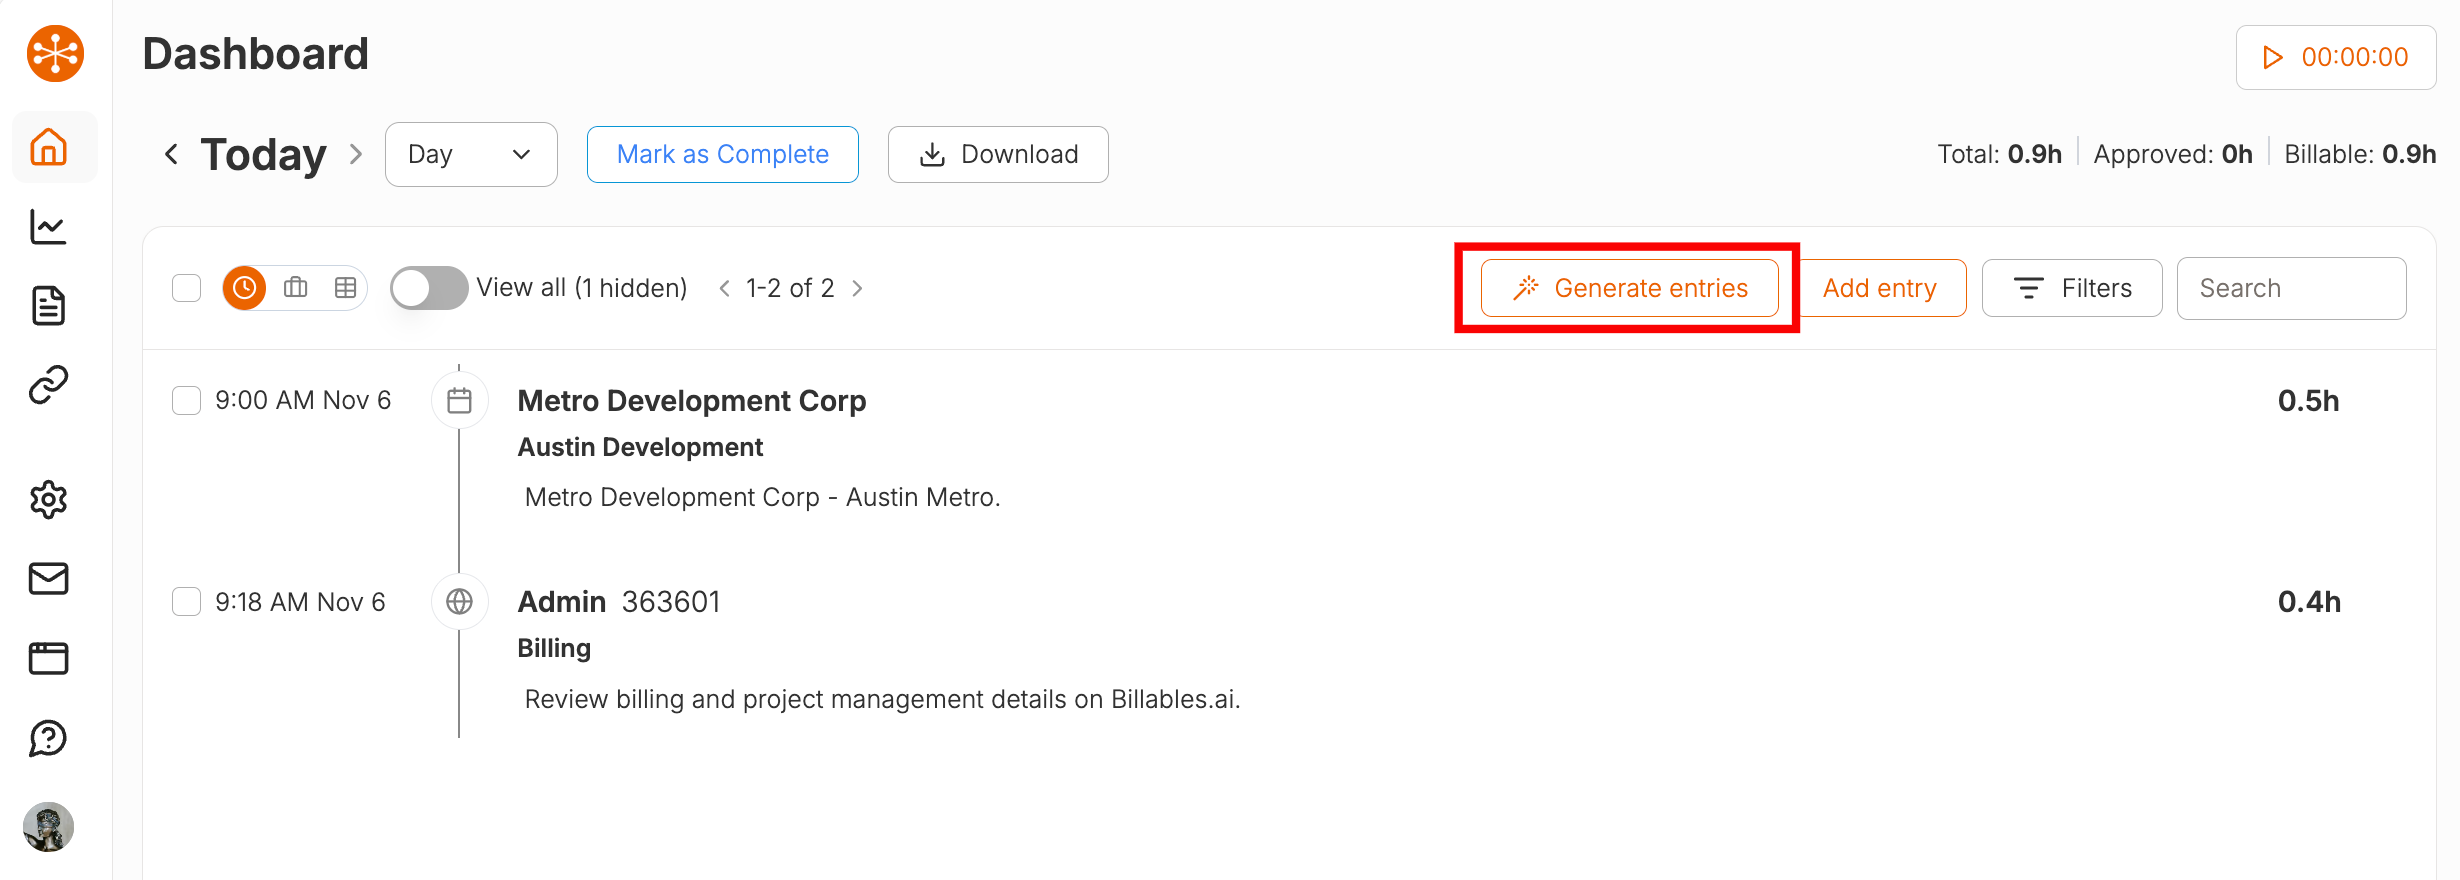The height and width of the screenshot is (880, 2460).
Task: Check the 9:18 AM entry checkbox
Action: (187, 602)
